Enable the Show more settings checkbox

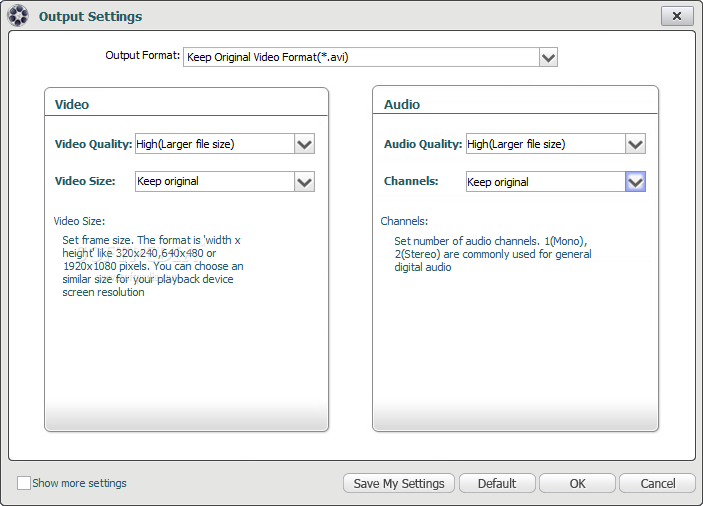[24, 483]
